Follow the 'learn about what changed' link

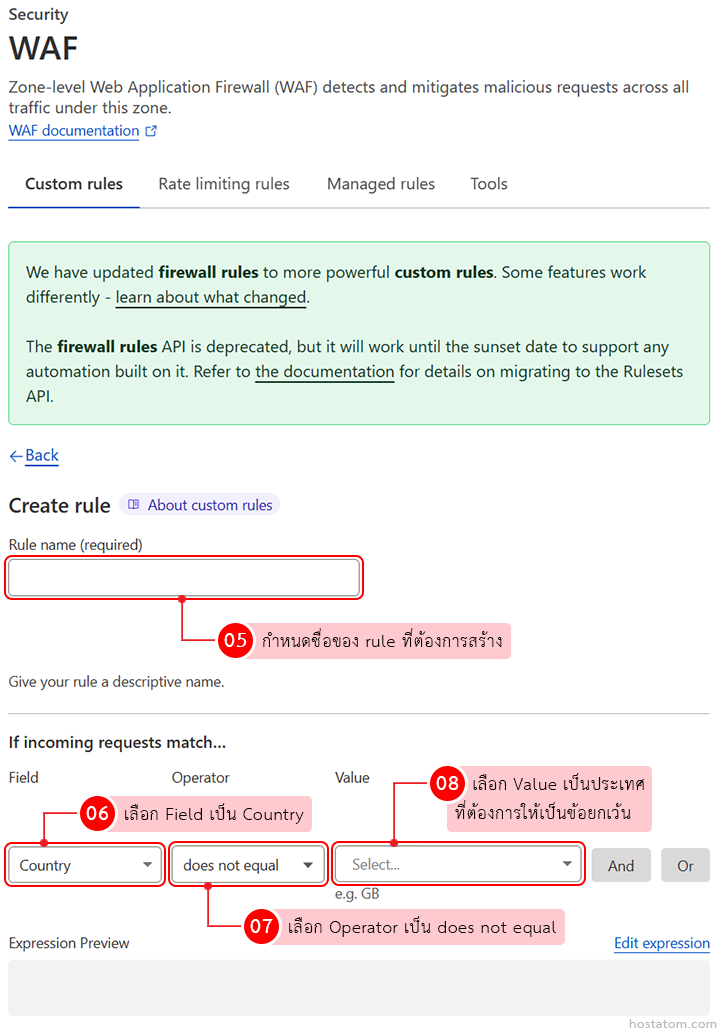point(211,297)
